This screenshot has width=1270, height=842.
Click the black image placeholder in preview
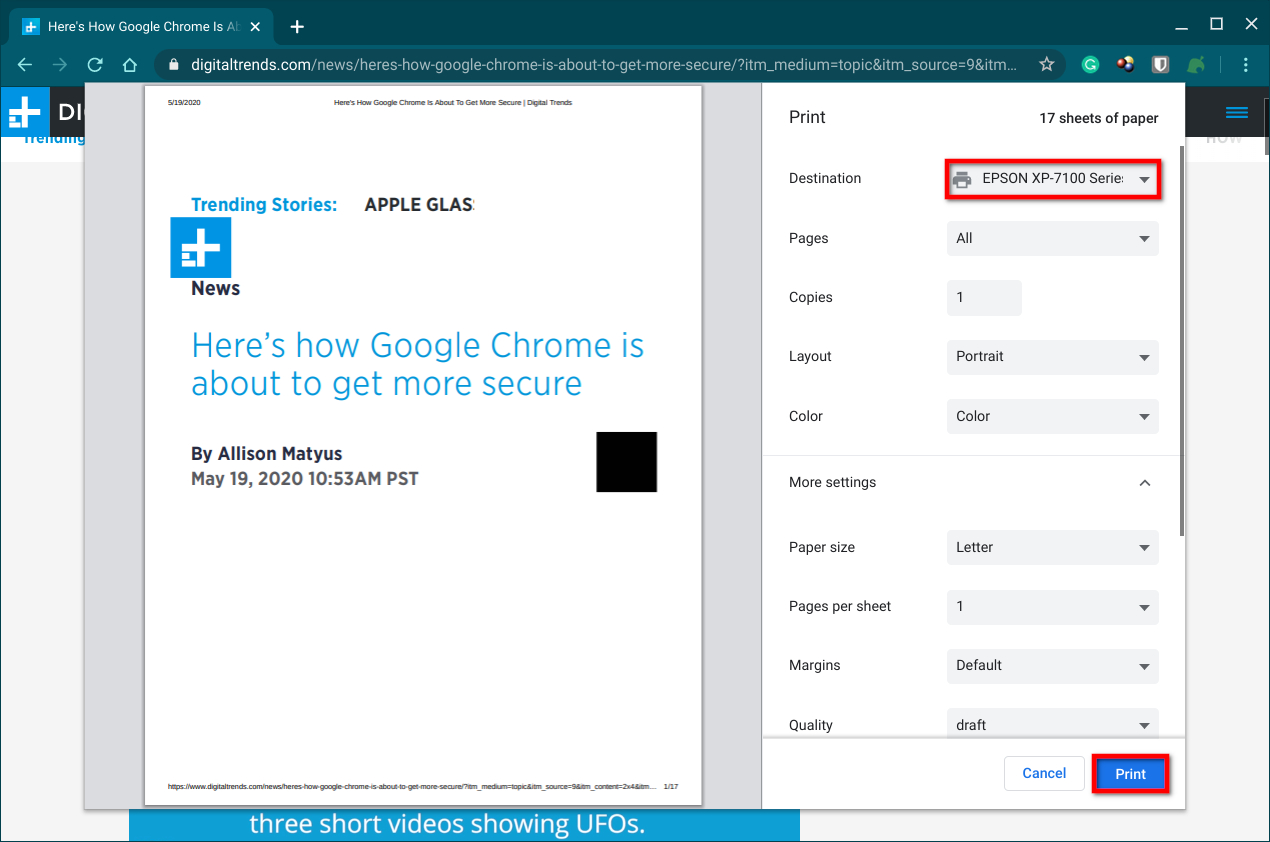(627, 462)
